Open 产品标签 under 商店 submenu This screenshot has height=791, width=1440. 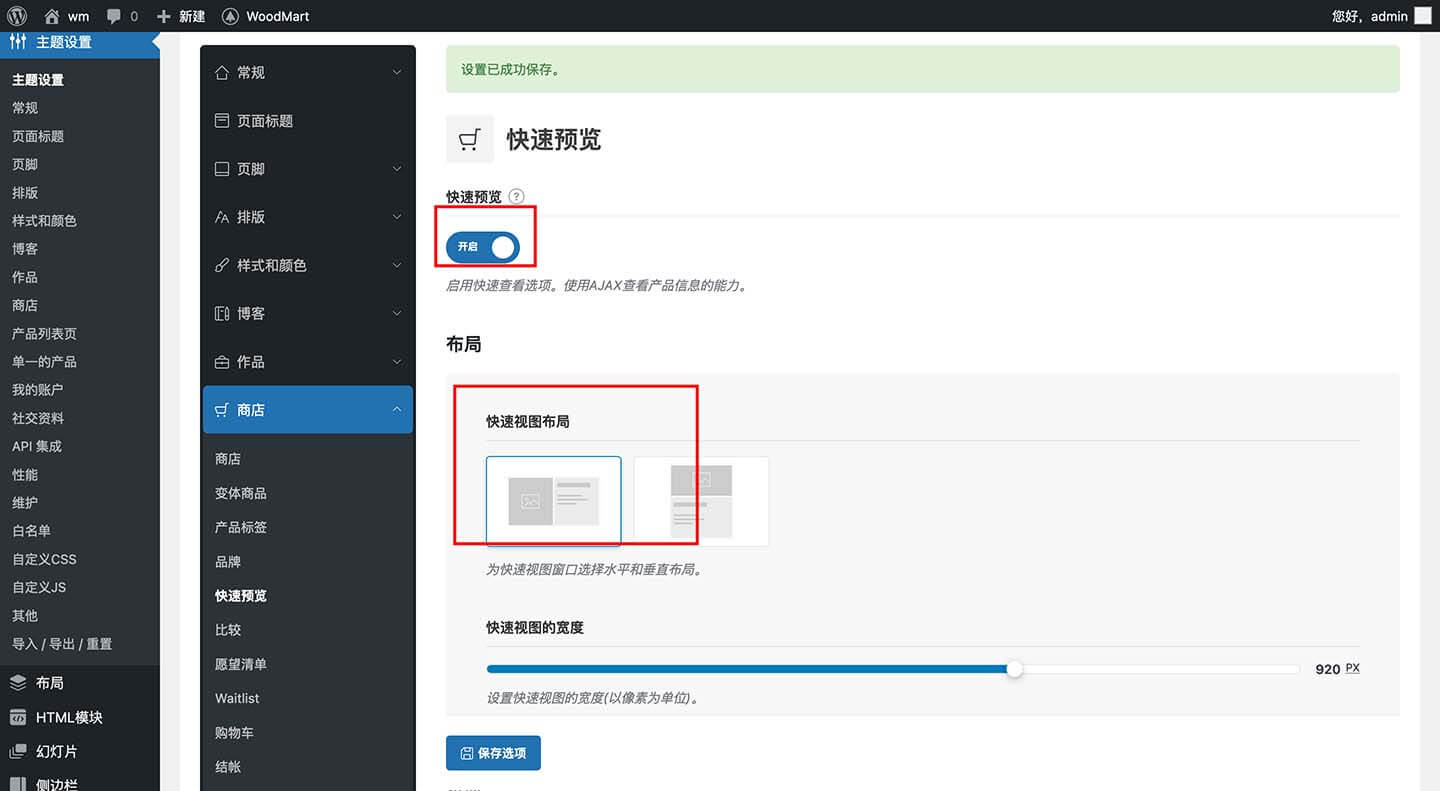[241, 527]
